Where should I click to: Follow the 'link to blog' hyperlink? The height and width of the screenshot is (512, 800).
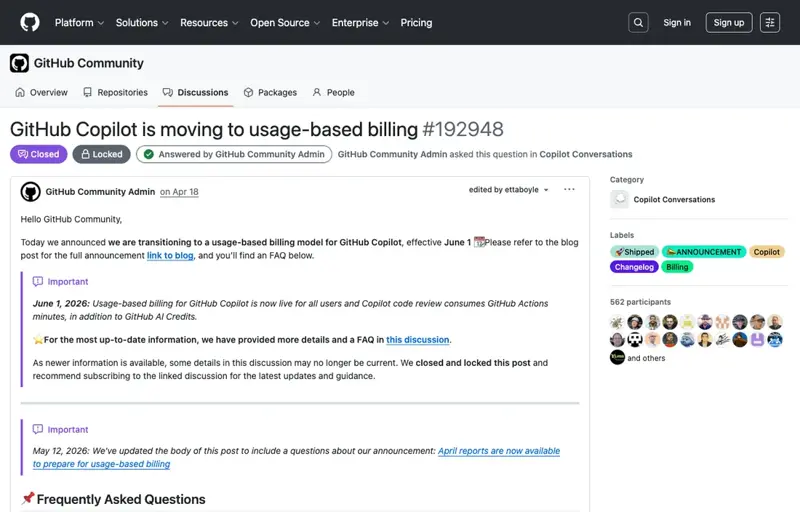point(170,255)
